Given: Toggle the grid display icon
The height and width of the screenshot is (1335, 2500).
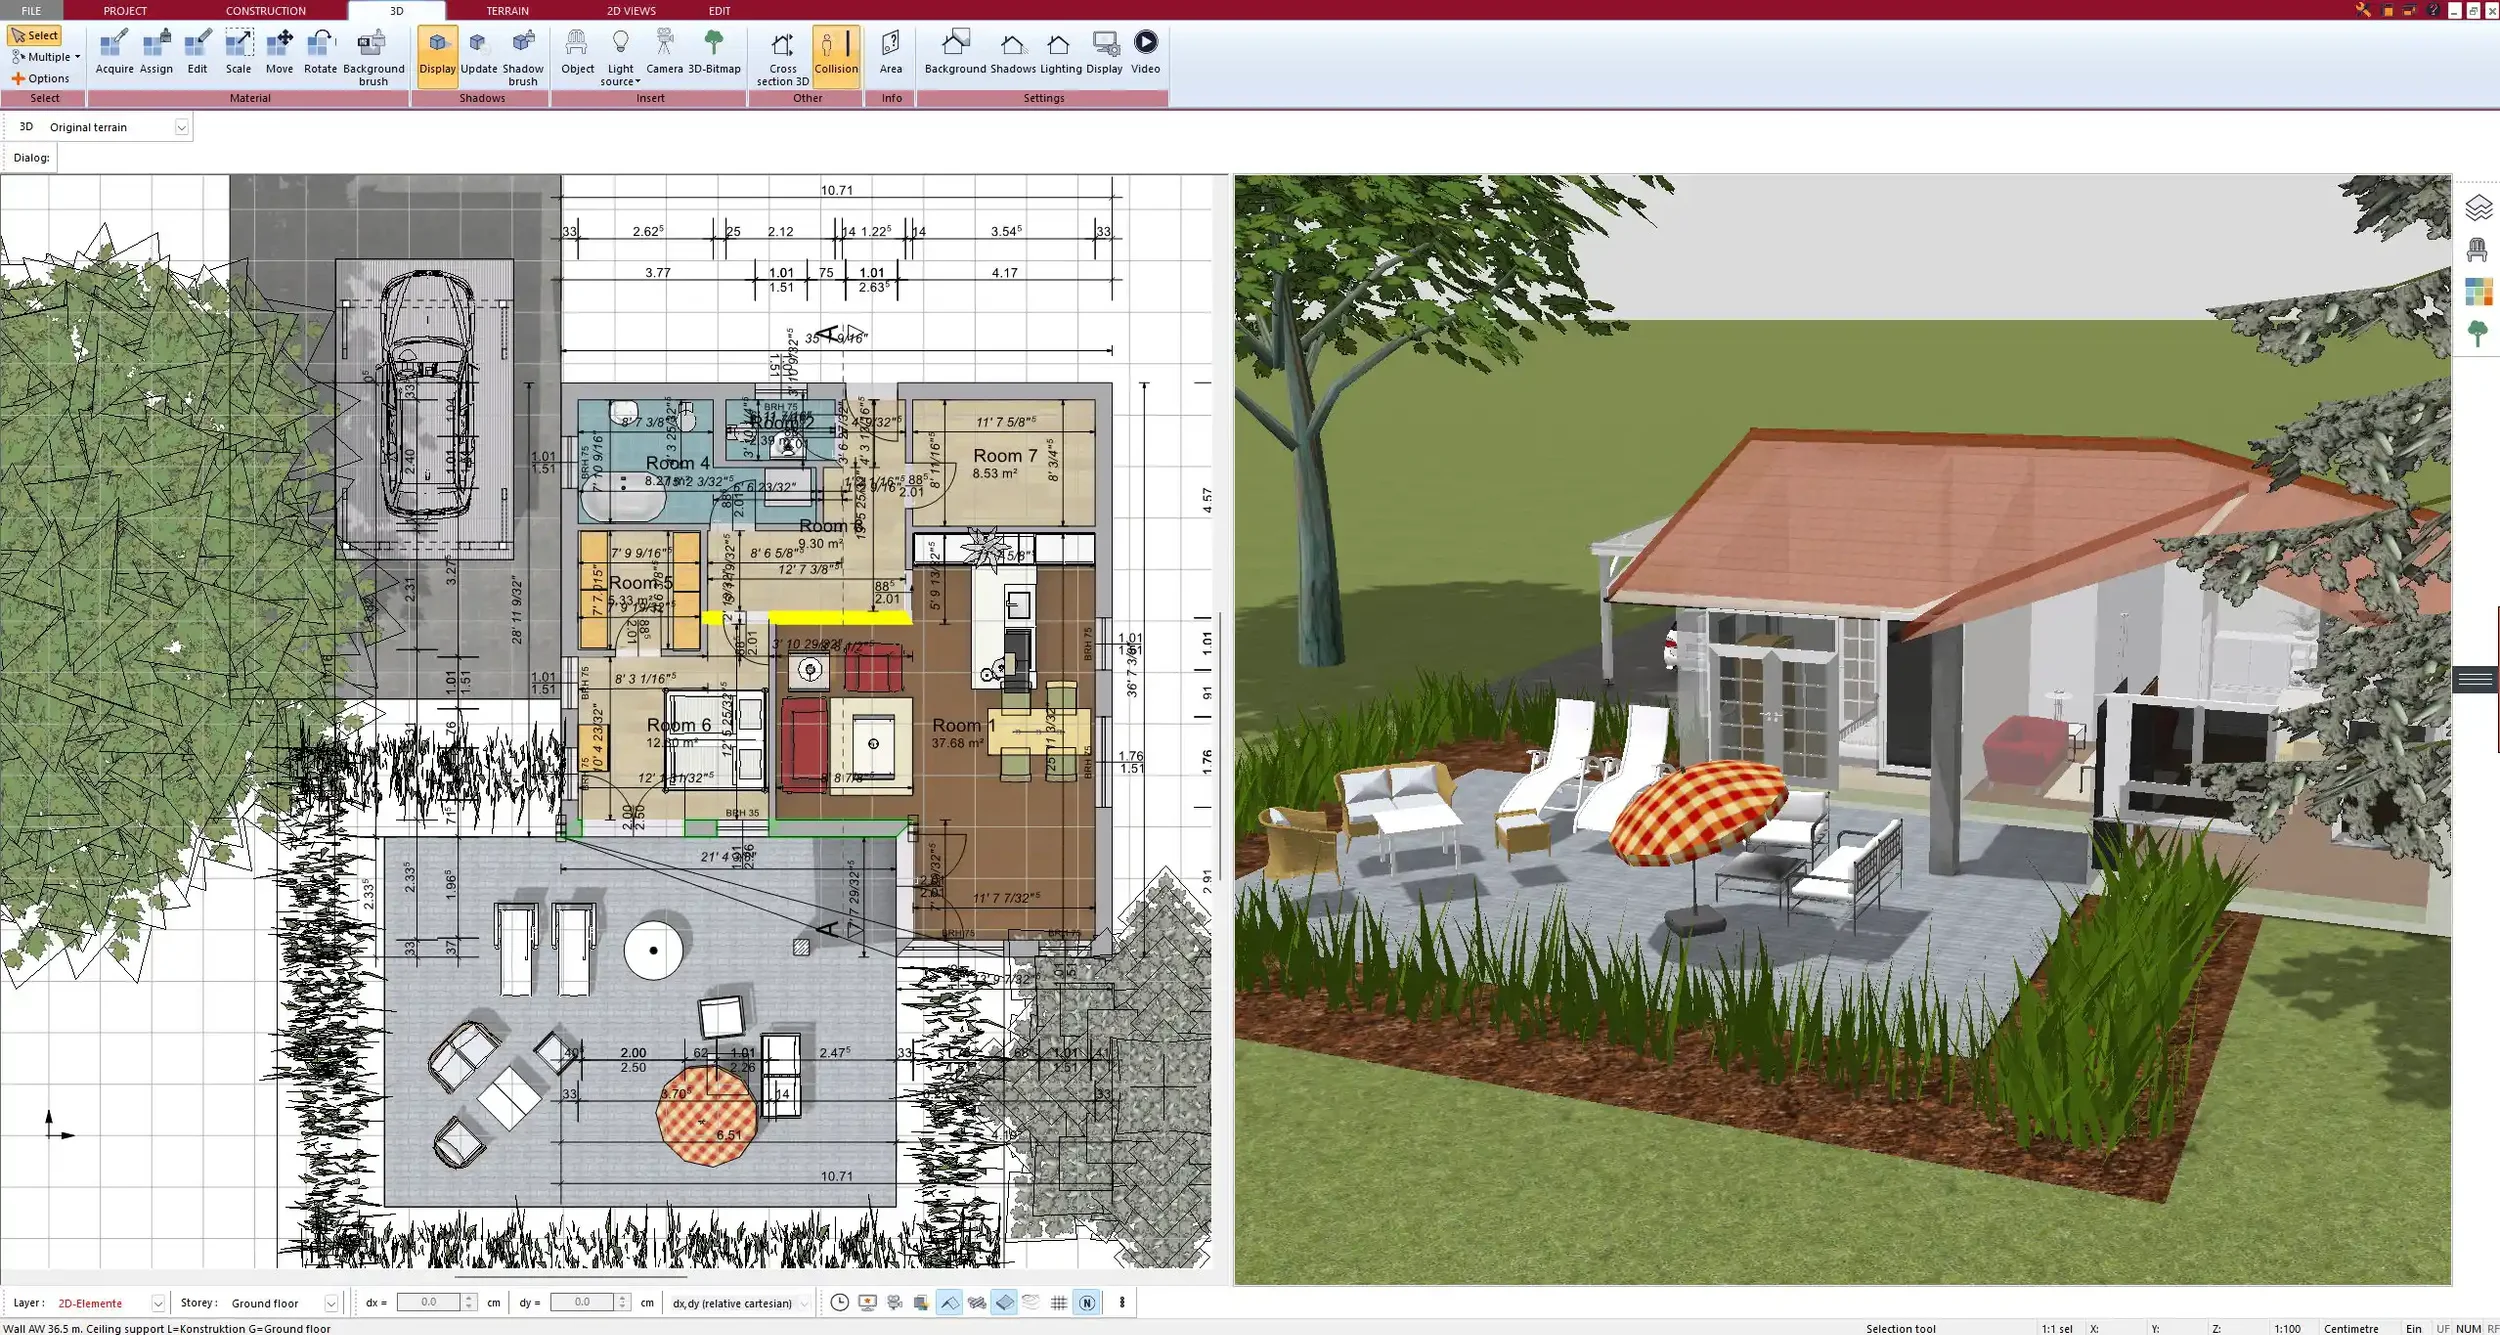Looking at the screenshot, I should tap(1059, 1302).
